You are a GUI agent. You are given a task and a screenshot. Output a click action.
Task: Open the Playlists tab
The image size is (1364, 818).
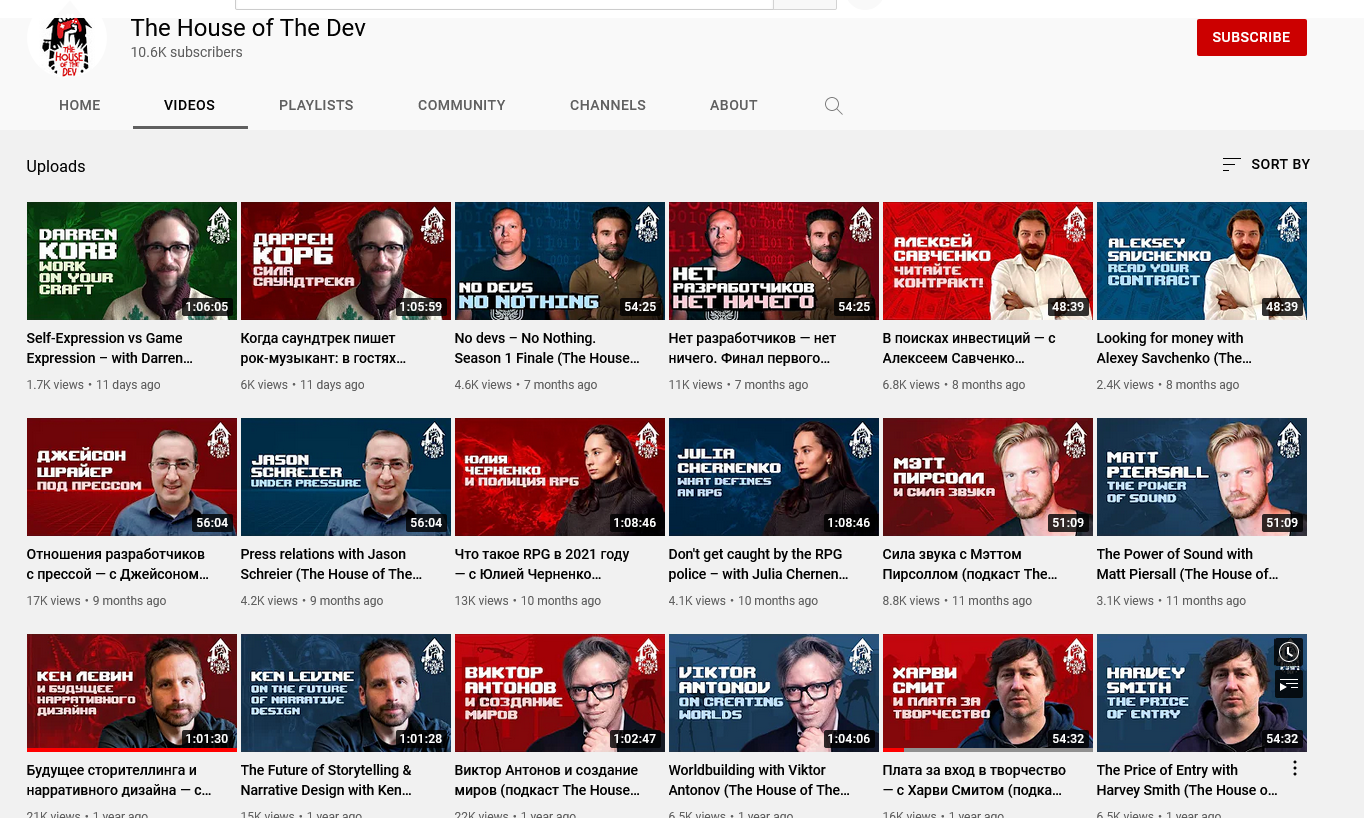point(316,105)
